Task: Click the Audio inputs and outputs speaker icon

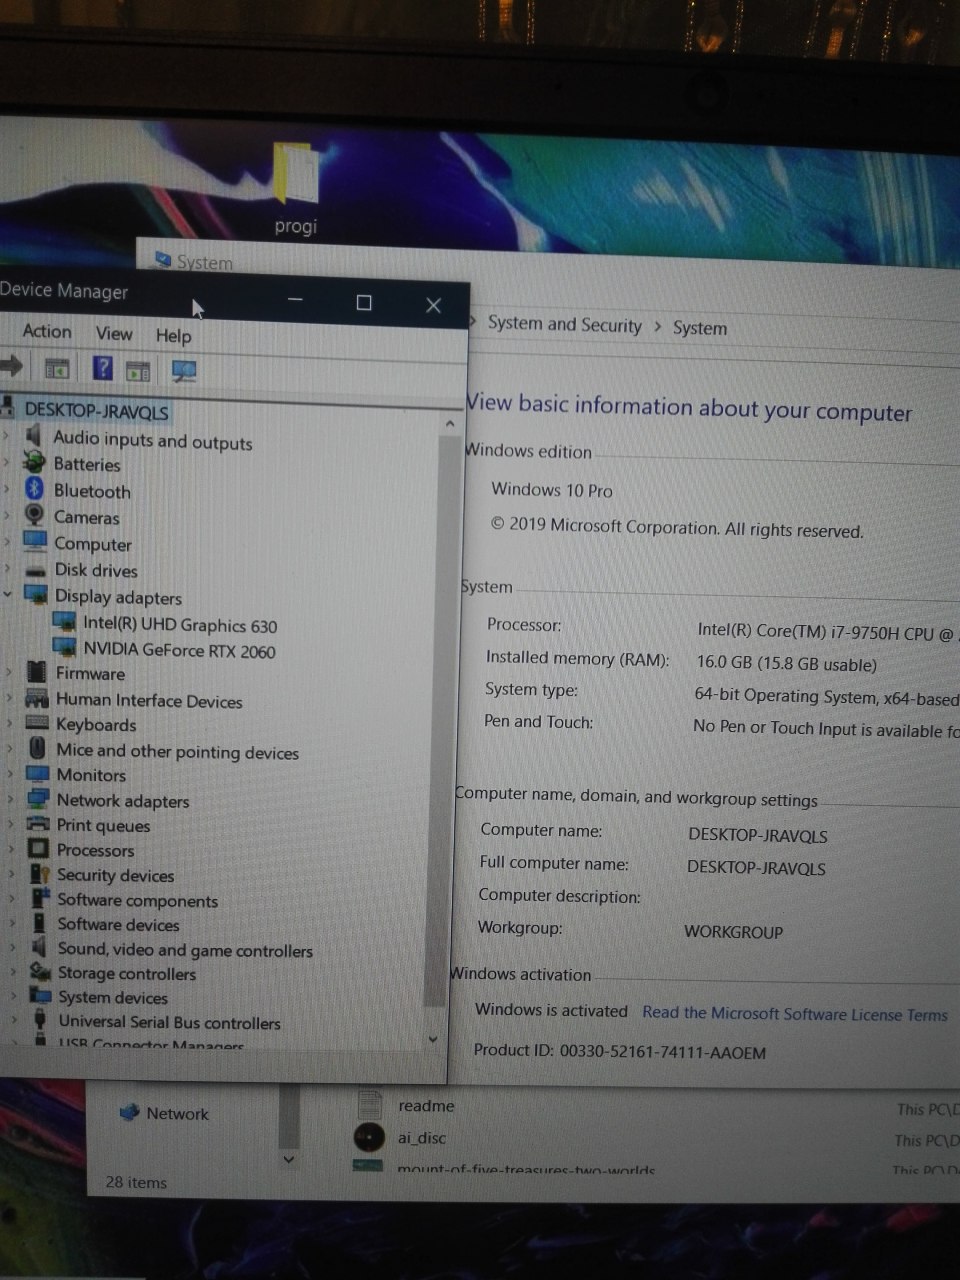Action: pos(34,435)
